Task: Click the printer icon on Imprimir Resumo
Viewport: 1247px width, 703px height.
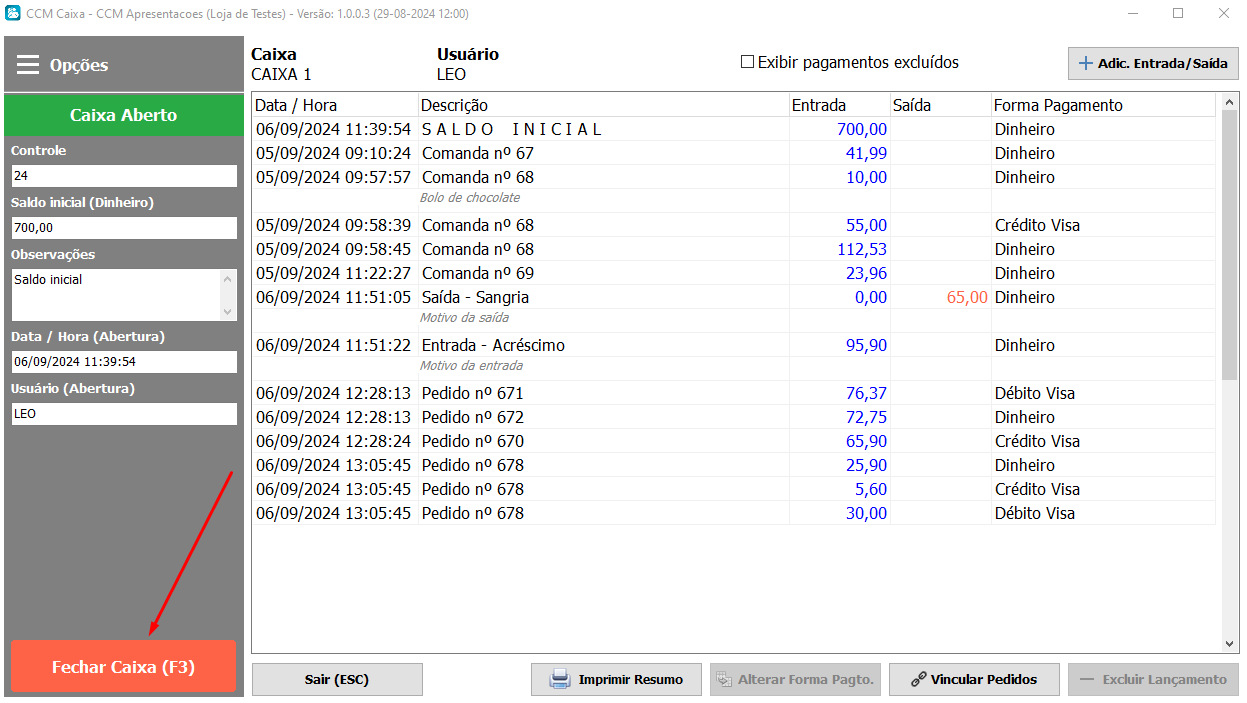Action: click(560, 680)
